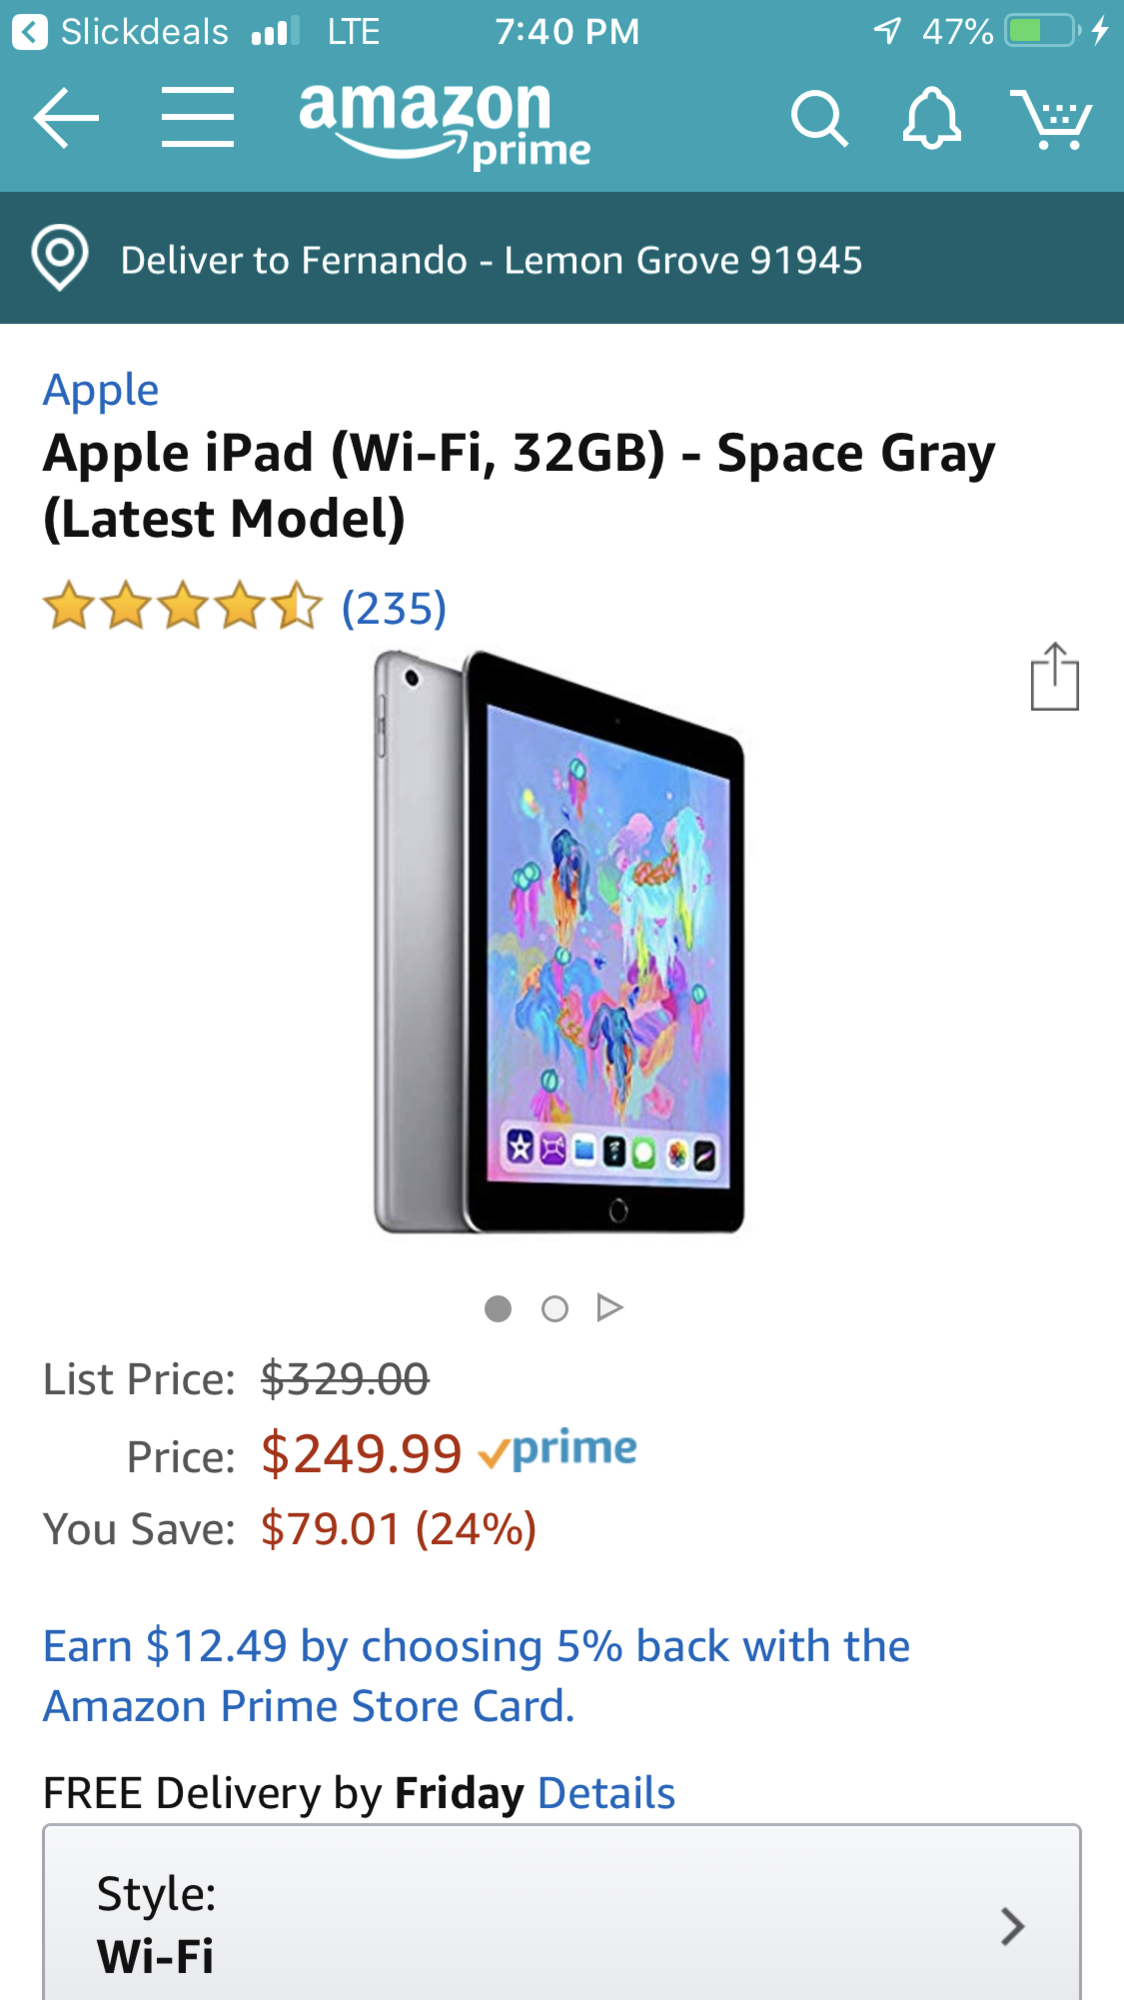Open the shopping cart

(1050, 119)
